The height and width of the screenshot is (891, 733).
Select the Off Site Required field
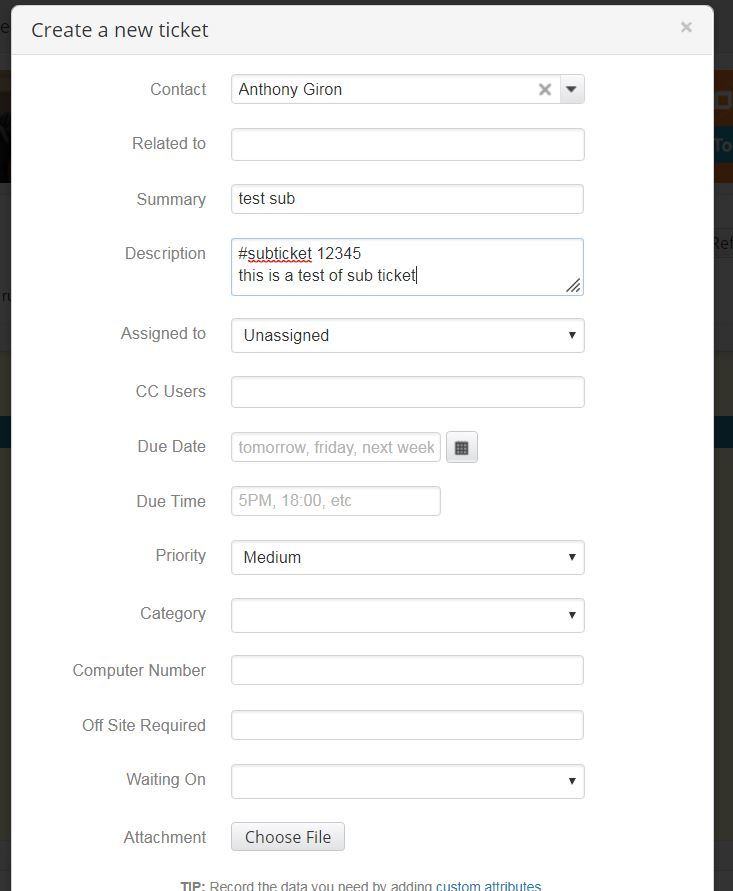[406, 725]
